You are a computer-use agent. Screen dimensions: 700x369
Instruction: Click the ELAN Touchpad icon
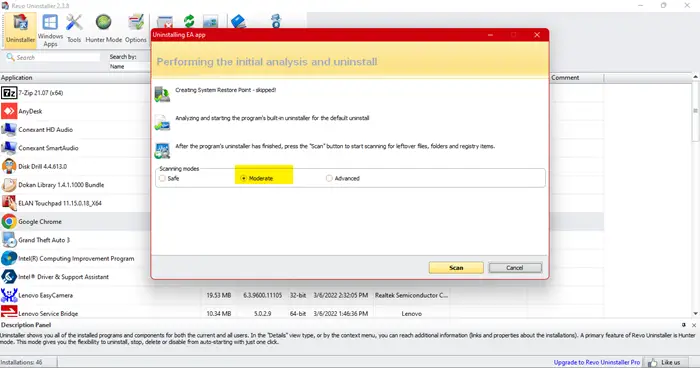pyautogui.click(x=9, y=203)
